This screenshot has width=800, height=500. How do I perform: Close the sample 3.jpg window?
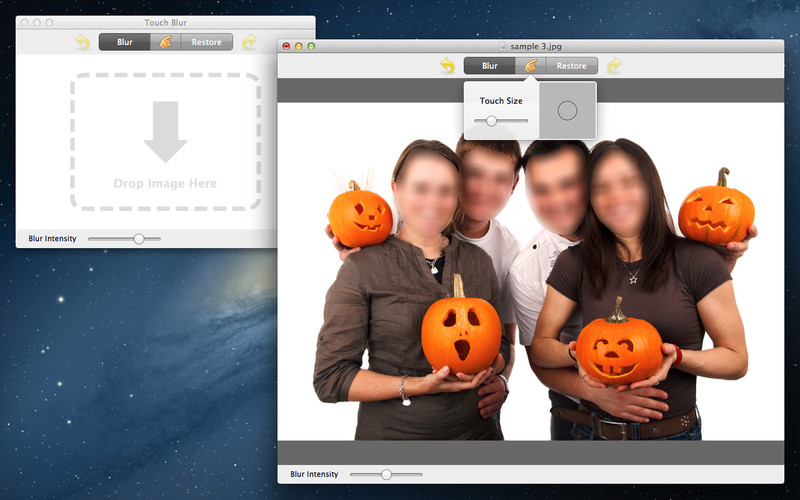[x=286, y=46]
